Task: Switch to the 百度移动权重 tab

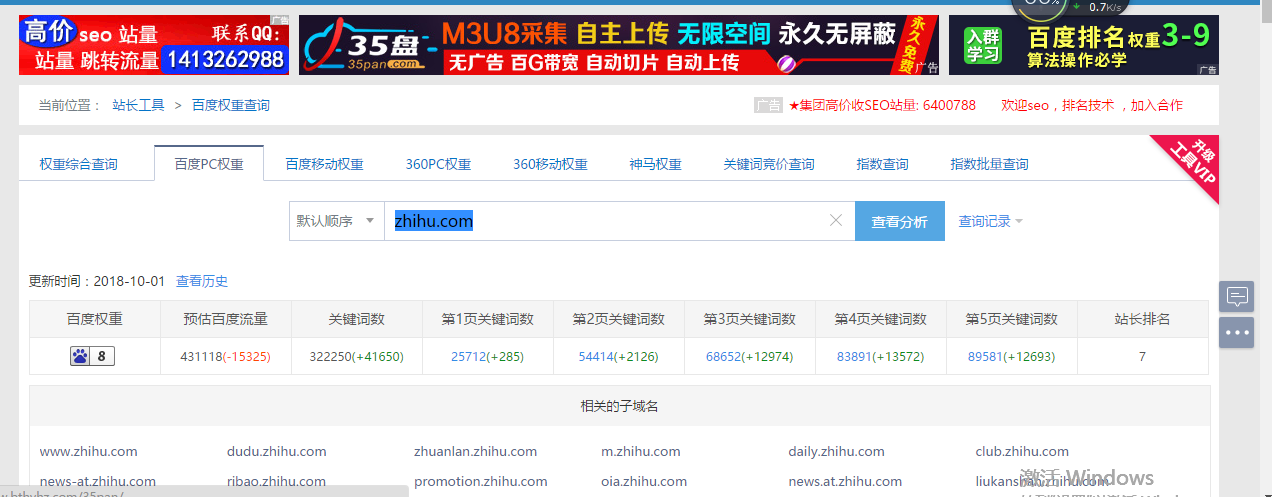Action: [x=324, y=164]
